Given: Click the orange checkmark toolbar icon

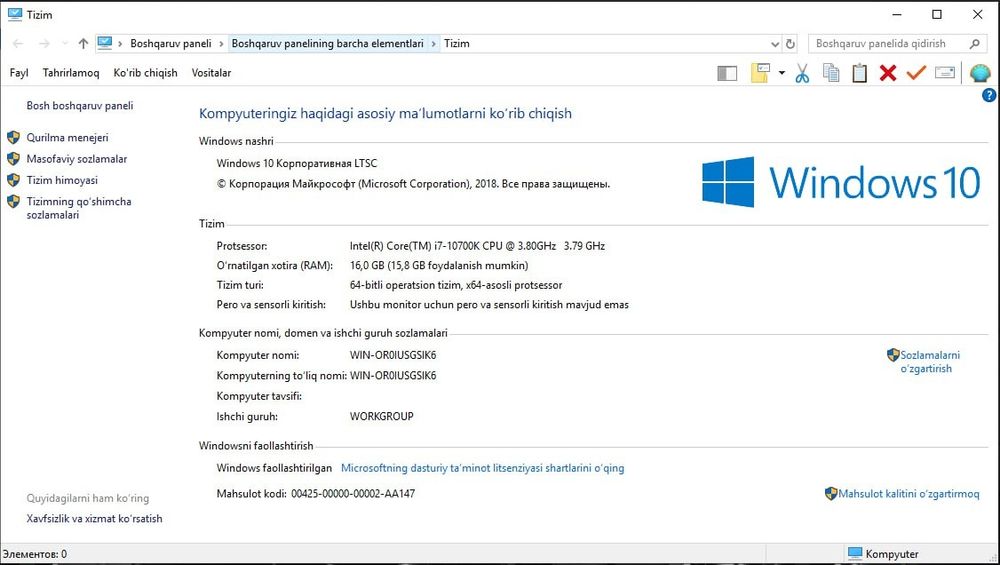Looking at the screenshot, I should pos(916,73).
